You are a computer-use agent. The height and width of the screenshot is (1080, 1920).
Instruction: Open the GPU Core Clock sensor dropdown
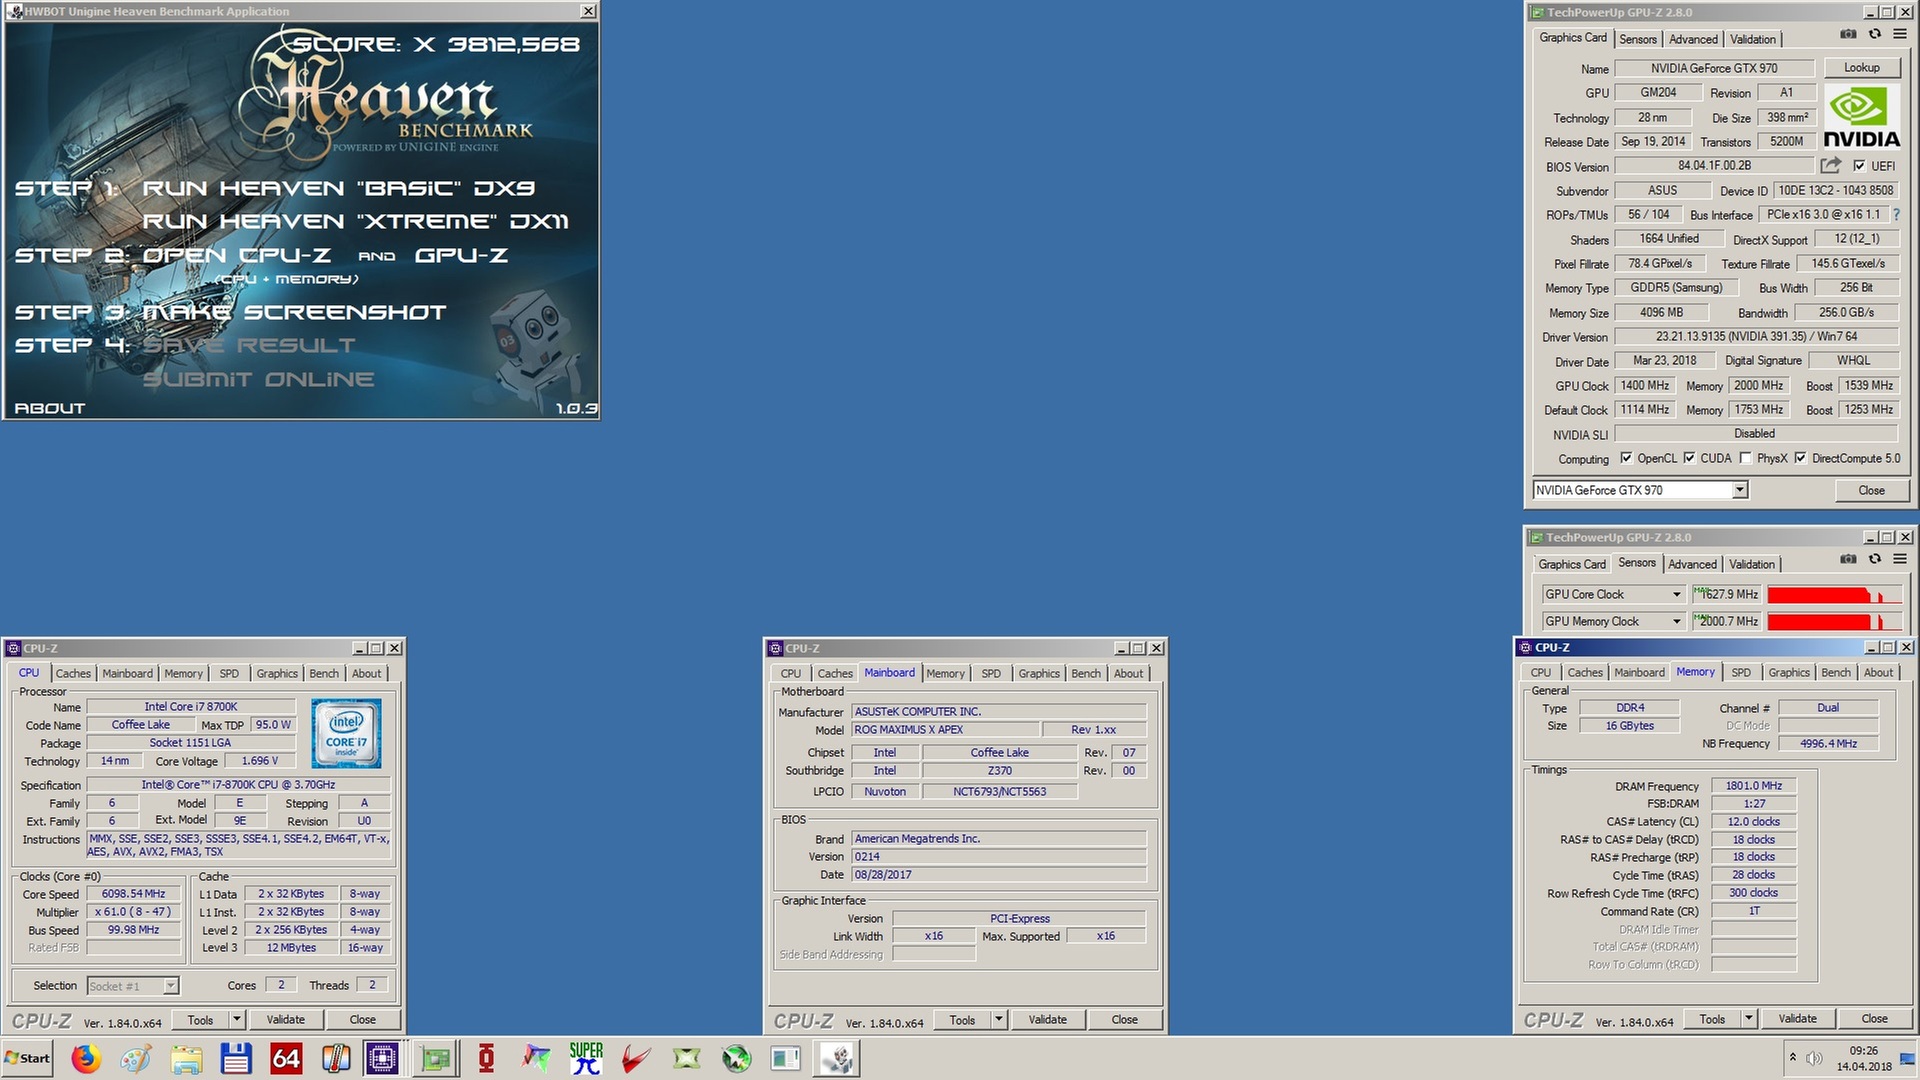[1677, 594]
